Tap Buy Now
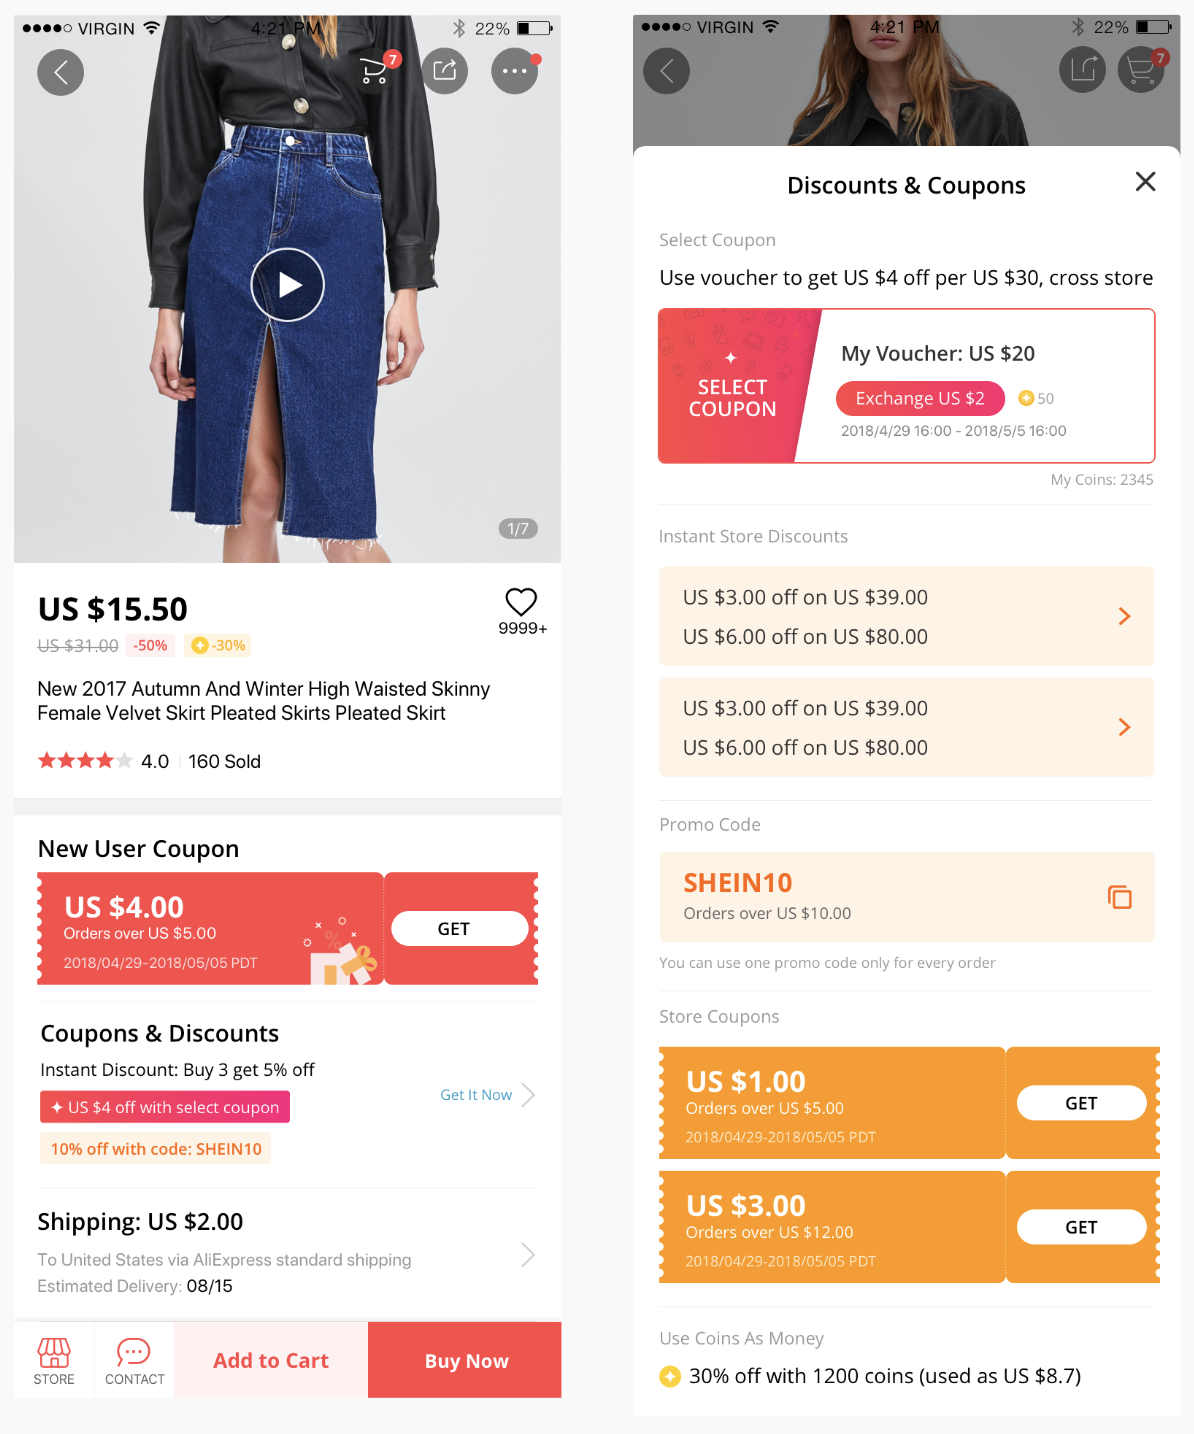The width and height of the screenshot is (1194, 1434). coord(465,1360)
